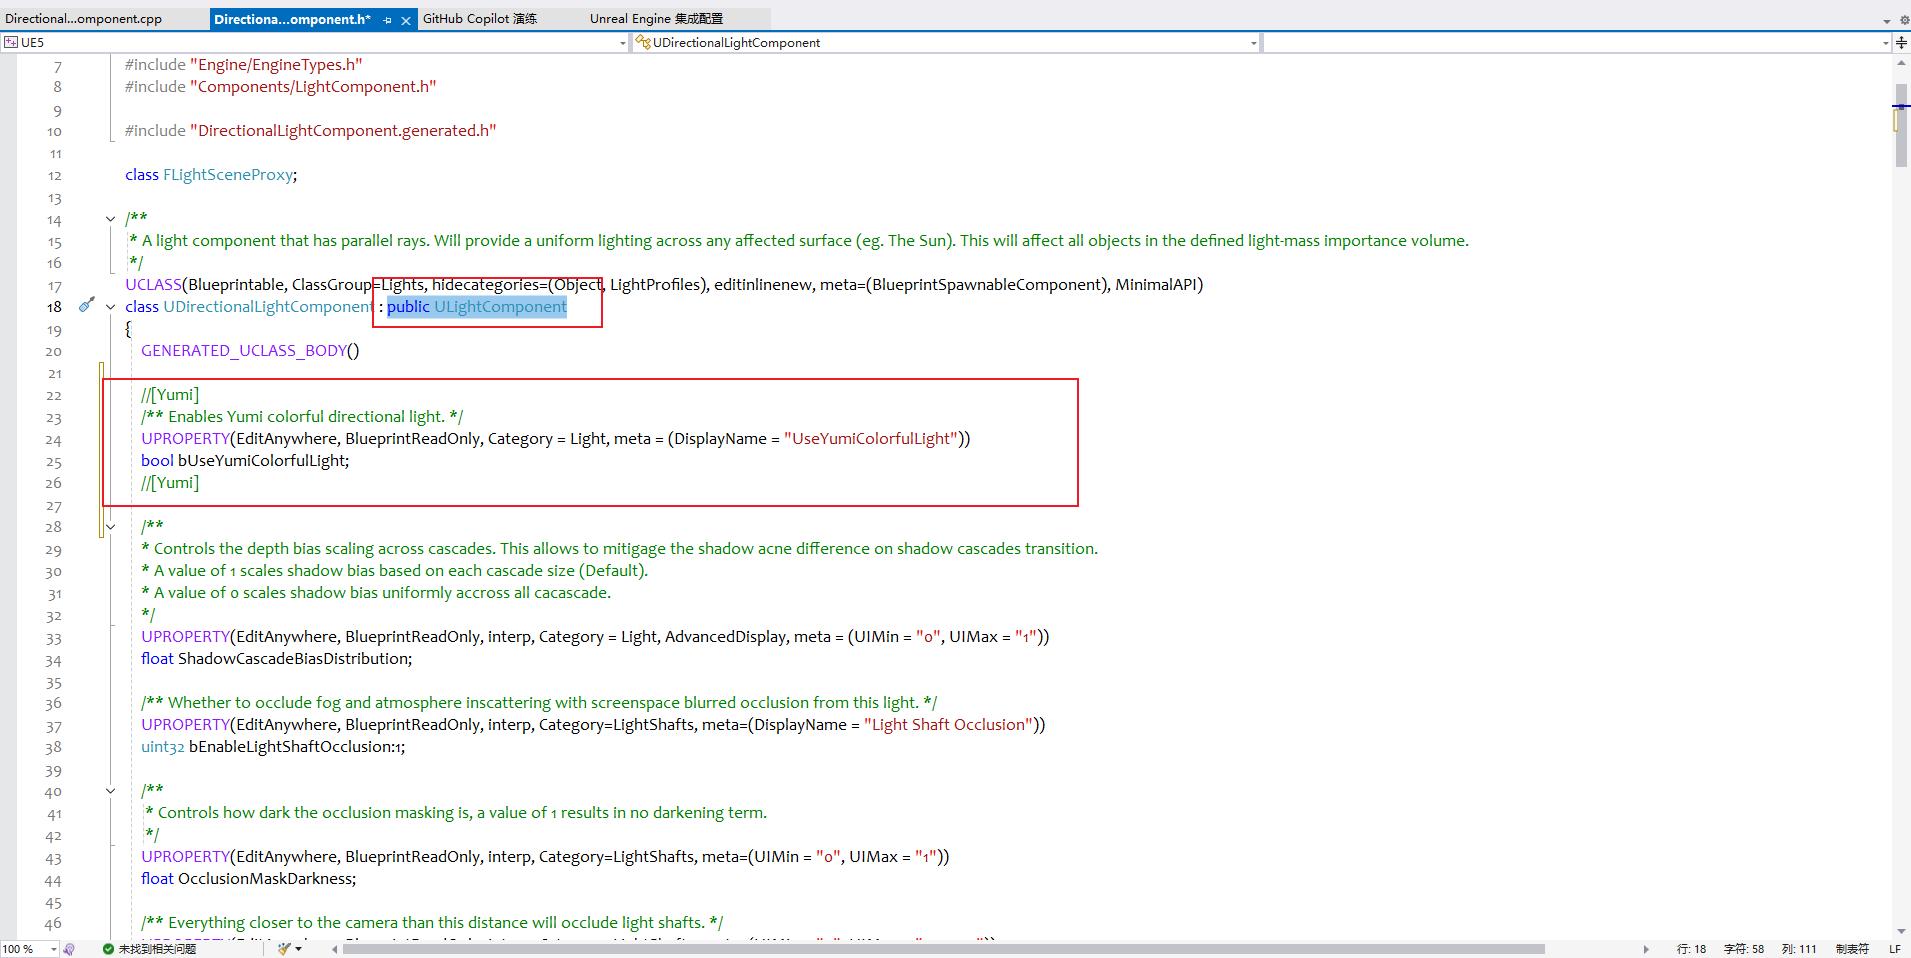Click the ShadowCascadeBiasDistribution variable

click(x=293, y=659)
